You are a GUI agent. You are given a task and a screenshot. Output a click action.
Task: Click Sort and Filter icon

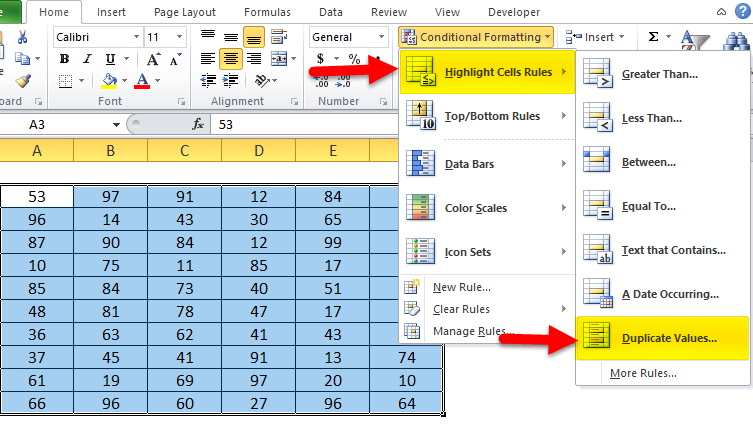(x=695, y=39)
